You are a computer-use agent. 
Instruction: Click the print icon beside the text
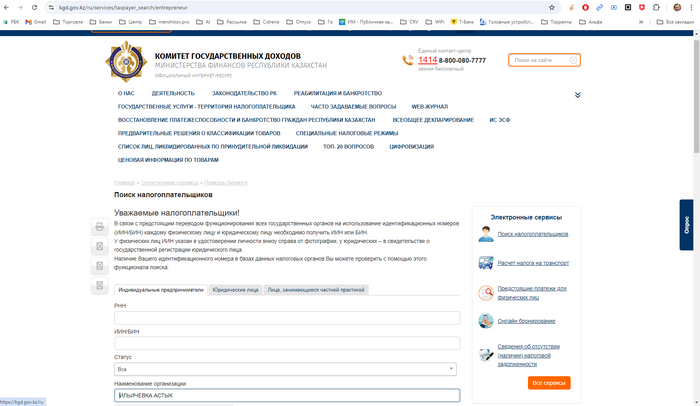point(100,227)
